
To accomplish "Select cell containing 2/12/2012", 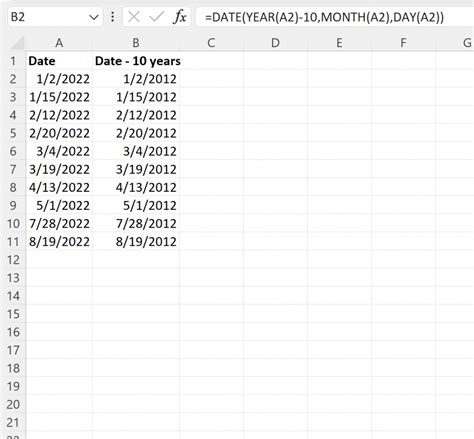I will click(x=136, y=115).
